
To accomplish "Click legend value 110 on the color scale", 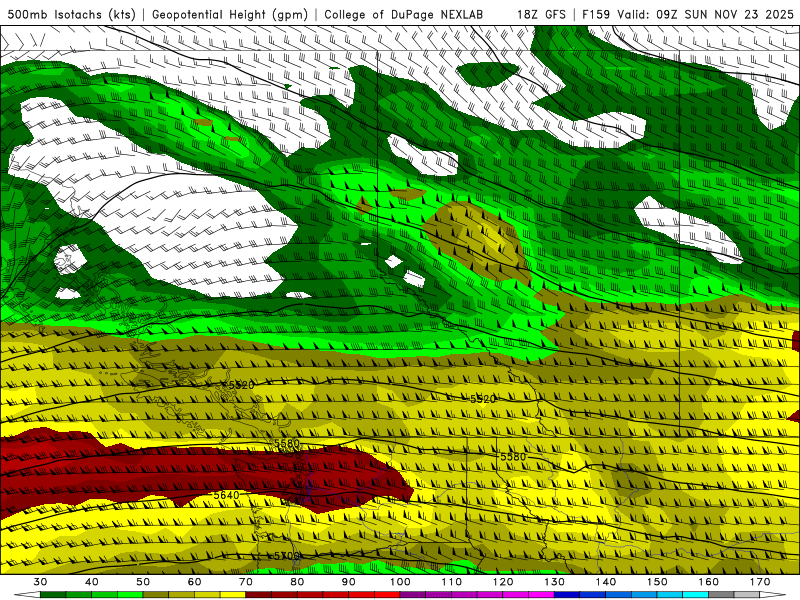I will pyautogui.click(x=452, y=582).
